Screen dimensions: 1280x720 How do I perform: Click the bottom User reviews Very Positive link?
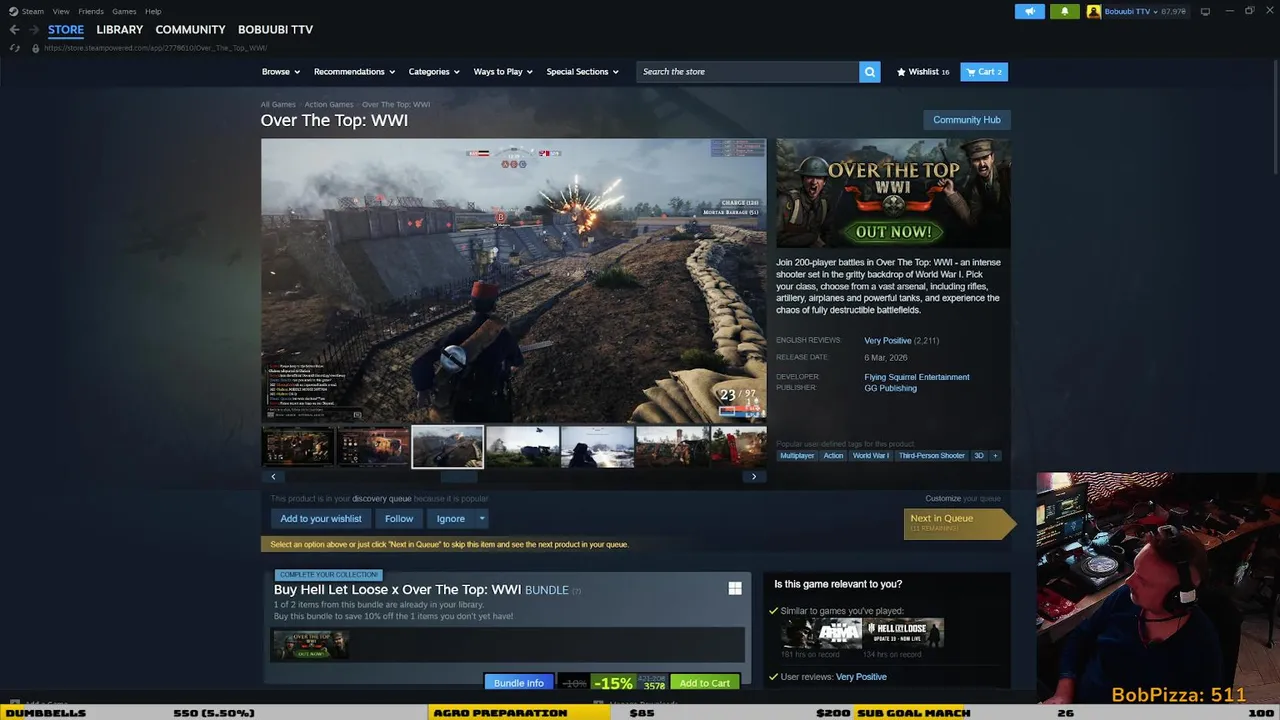click(861, 677)
